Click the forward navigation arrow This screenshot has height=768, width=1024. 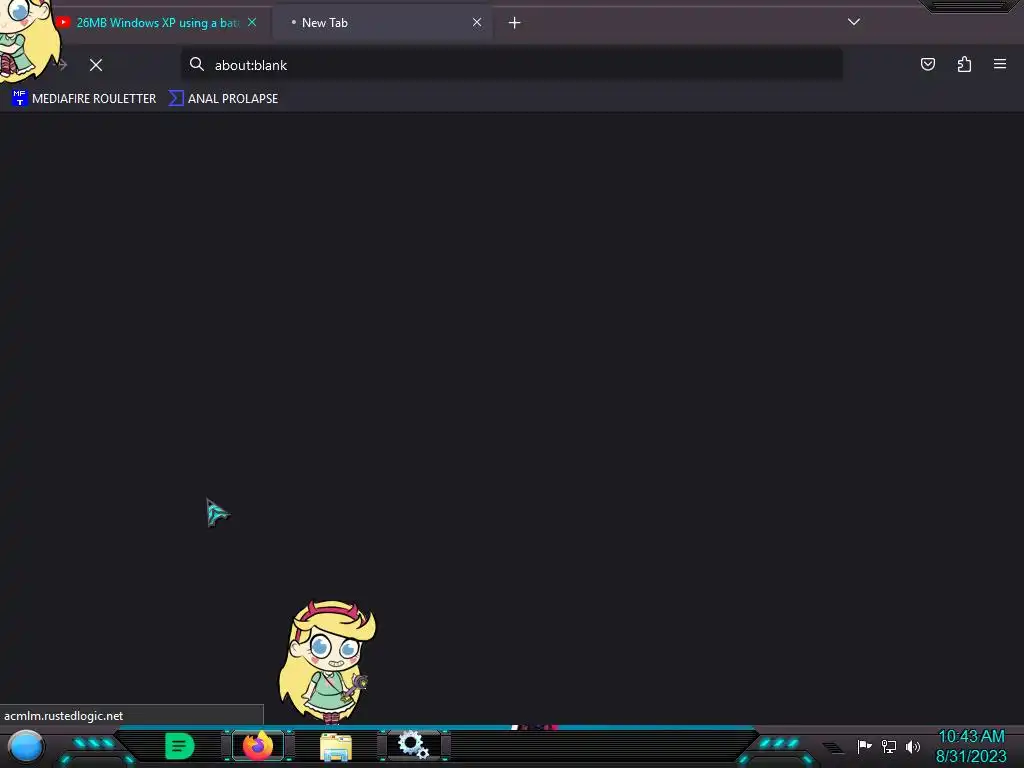click(x=61, y=64)
